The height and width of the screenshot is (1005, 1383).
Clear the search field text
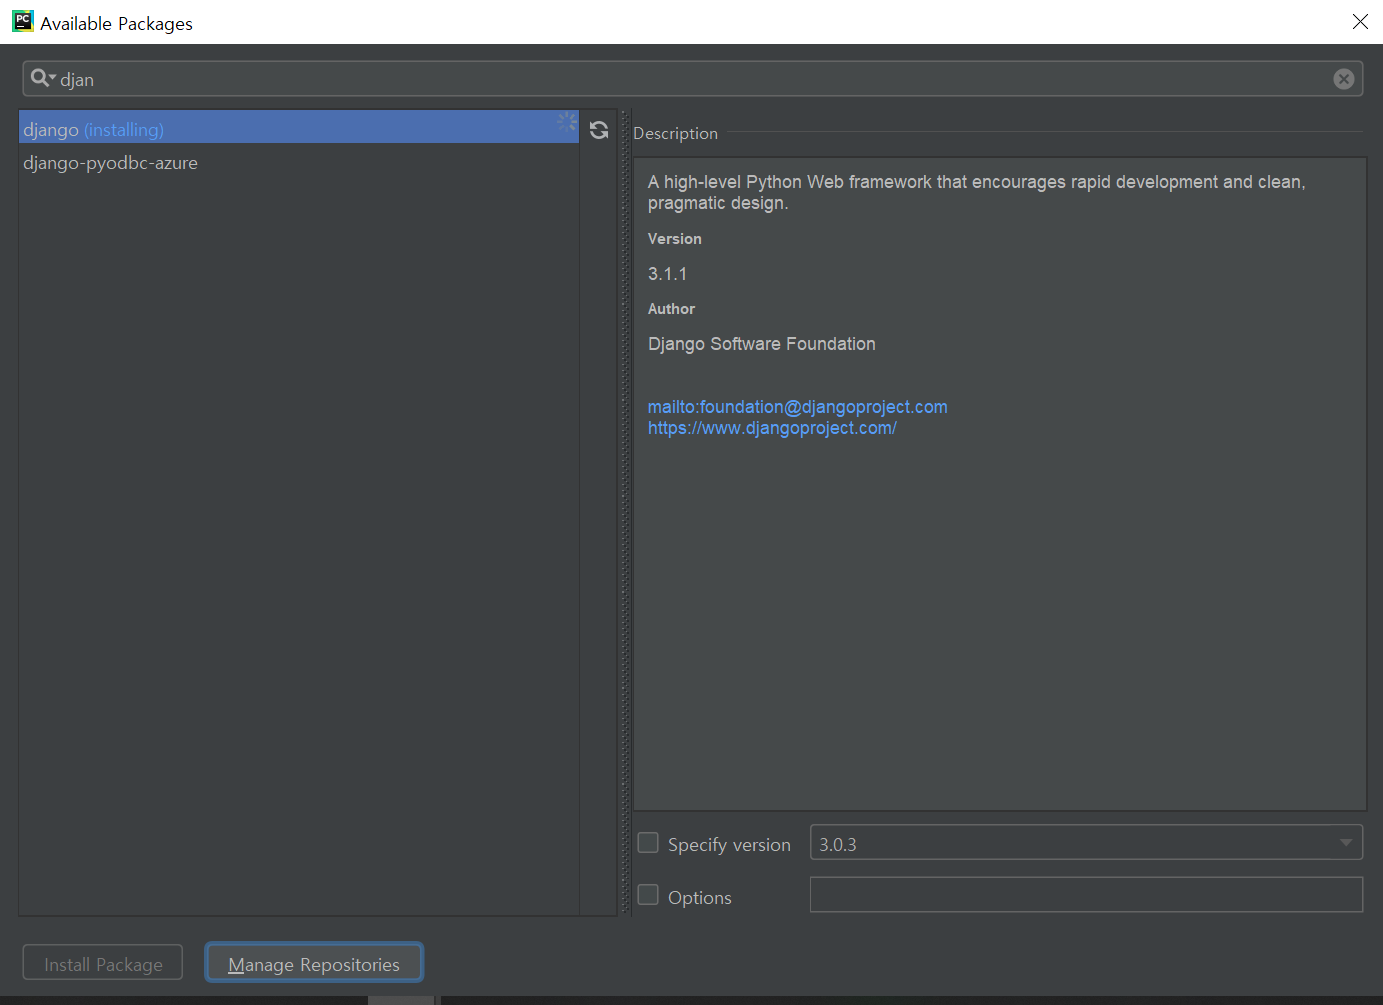(1344, 79)
